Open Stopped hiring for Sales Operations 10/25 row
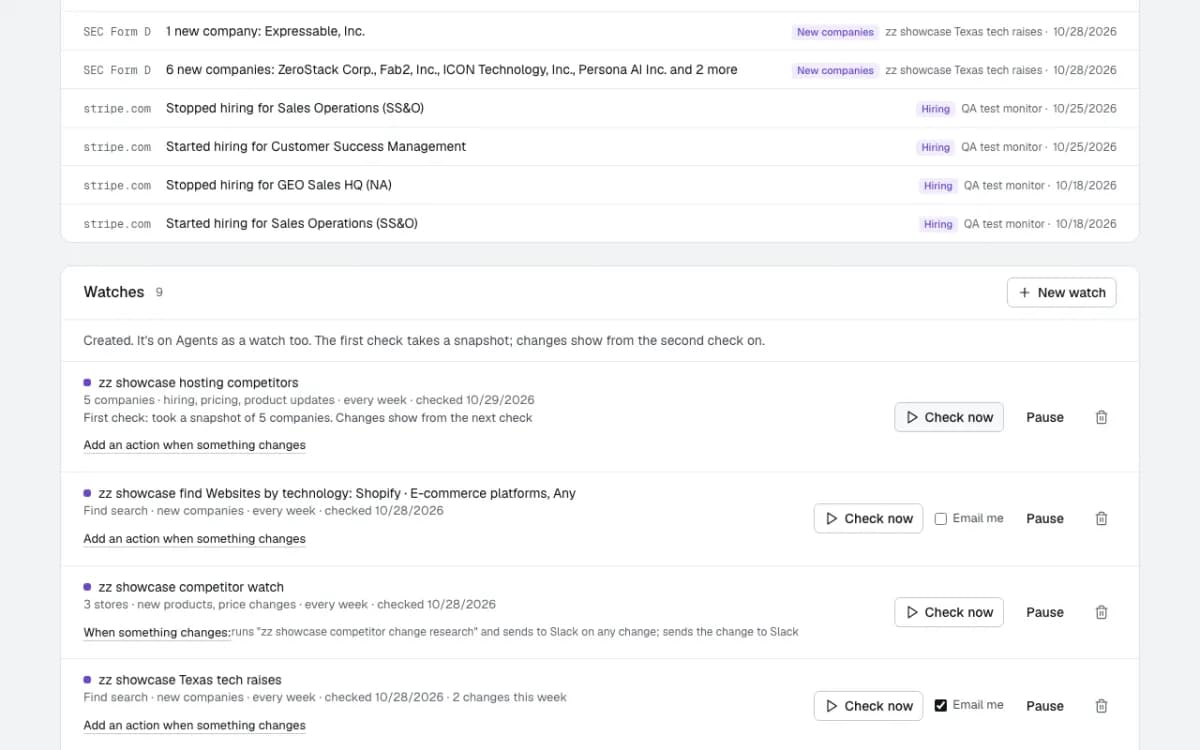1200x750 pixels. pos(600,108)
